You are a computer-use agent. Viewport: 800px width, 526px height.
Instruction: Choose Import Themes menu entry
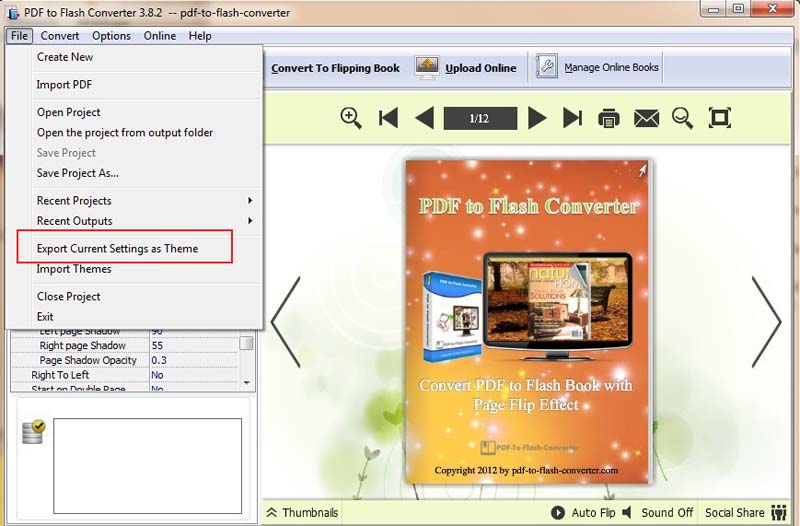pos(74,269)
